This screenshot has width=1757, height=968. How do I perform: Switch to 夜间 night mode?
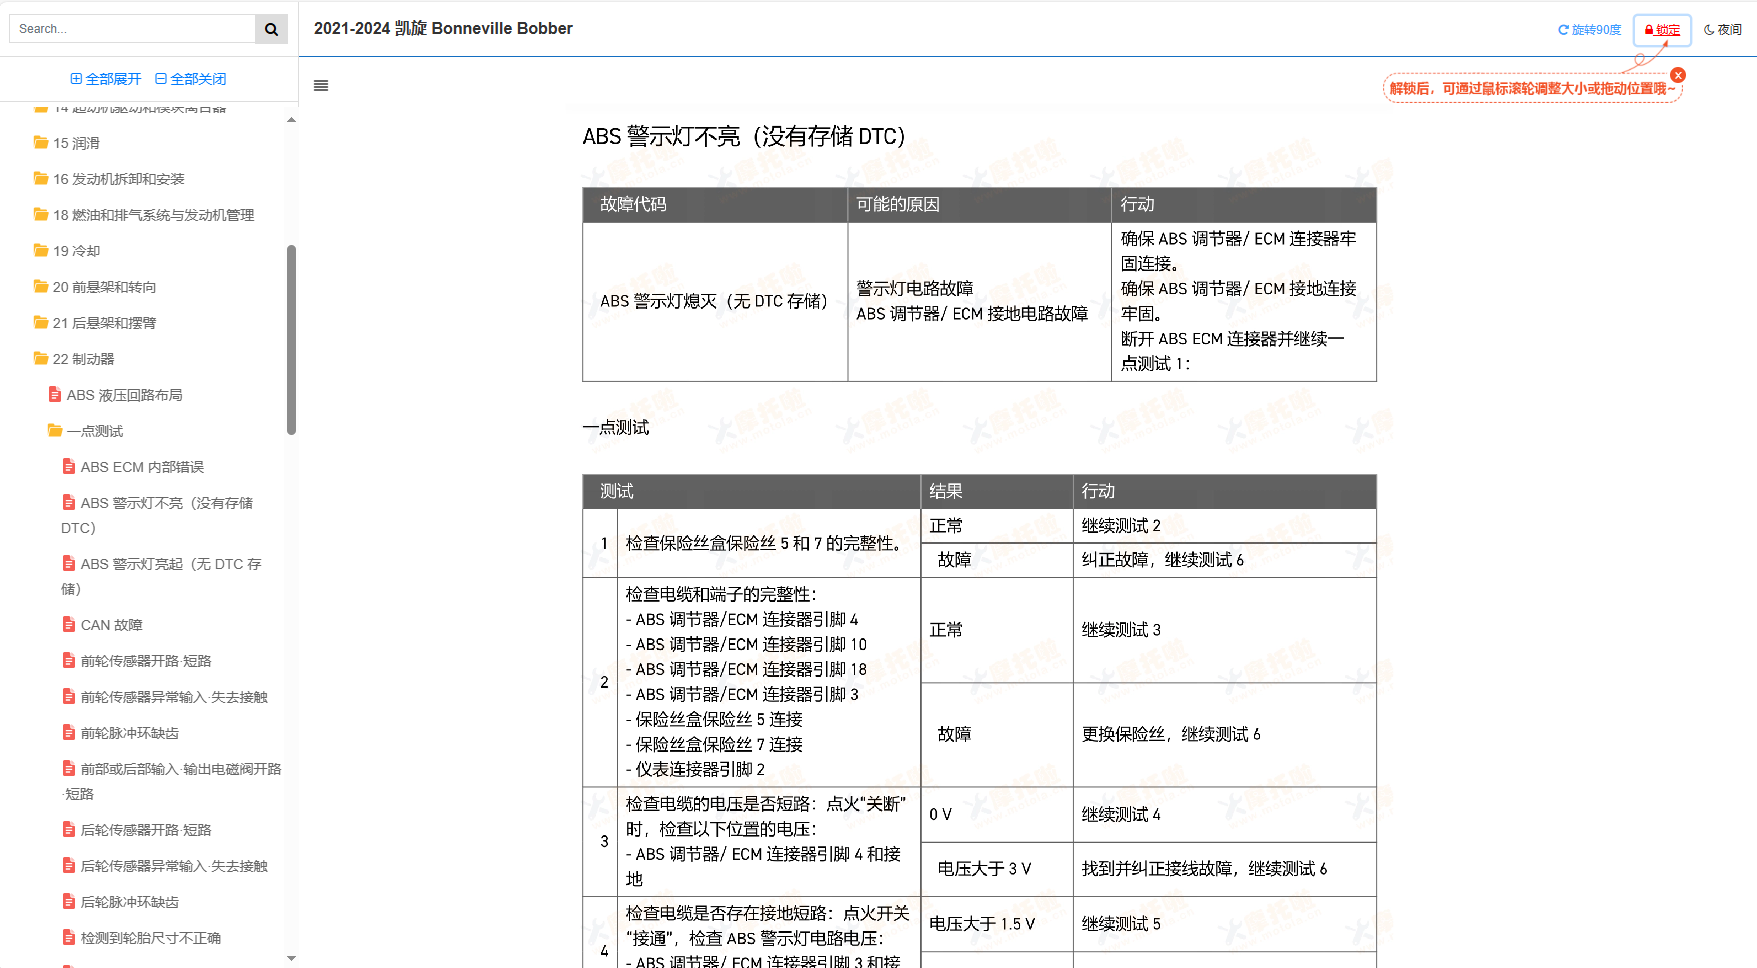[1723, 30]
